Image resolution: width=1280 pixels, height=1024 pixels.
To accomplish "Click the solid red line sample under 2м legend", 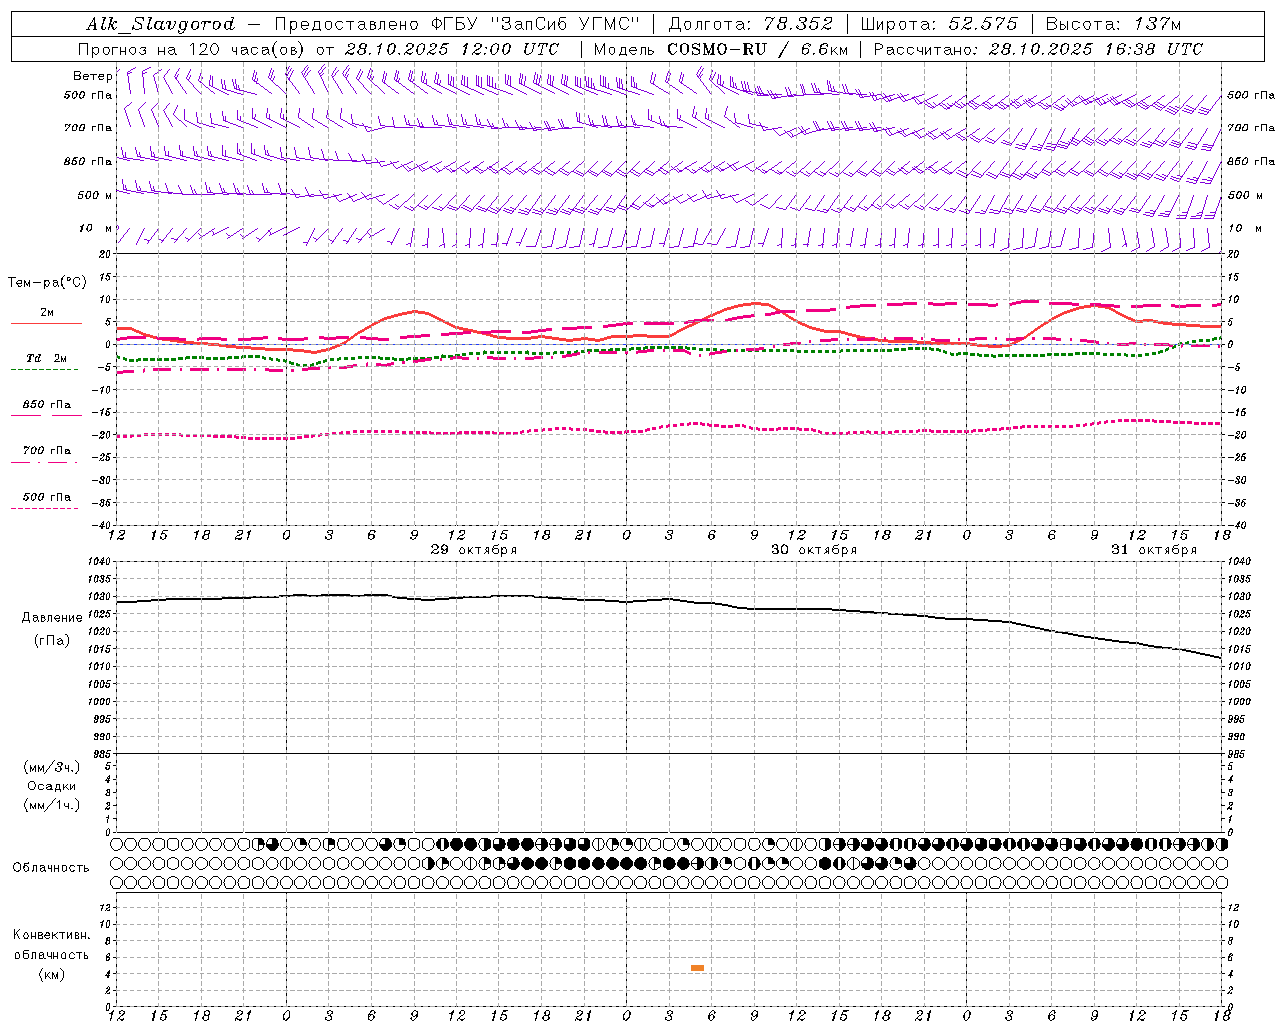I will 46,324.
